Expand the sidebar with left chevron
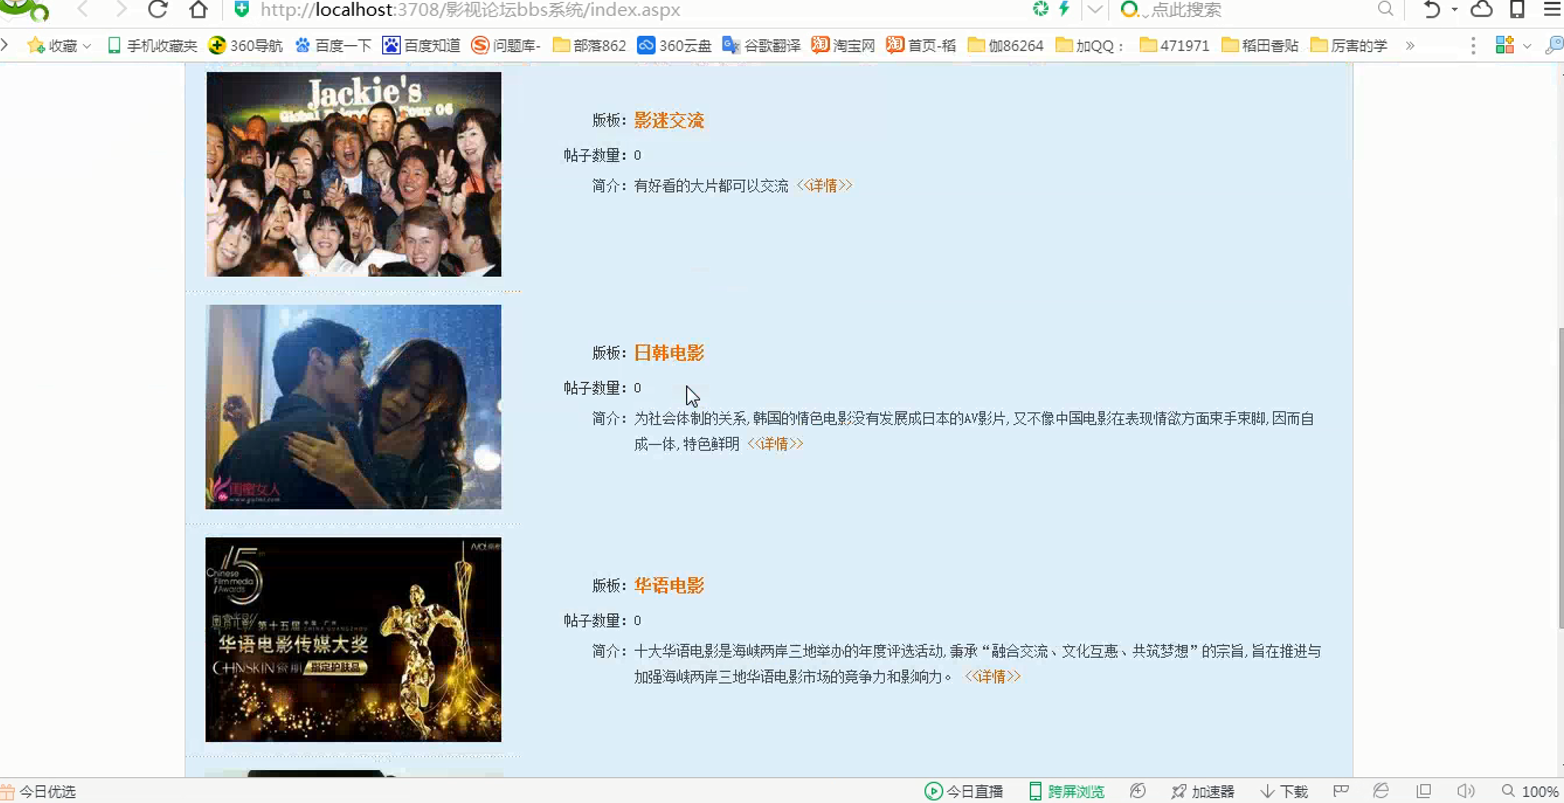This screenshot has width=1564, height=803. [5, 45]
